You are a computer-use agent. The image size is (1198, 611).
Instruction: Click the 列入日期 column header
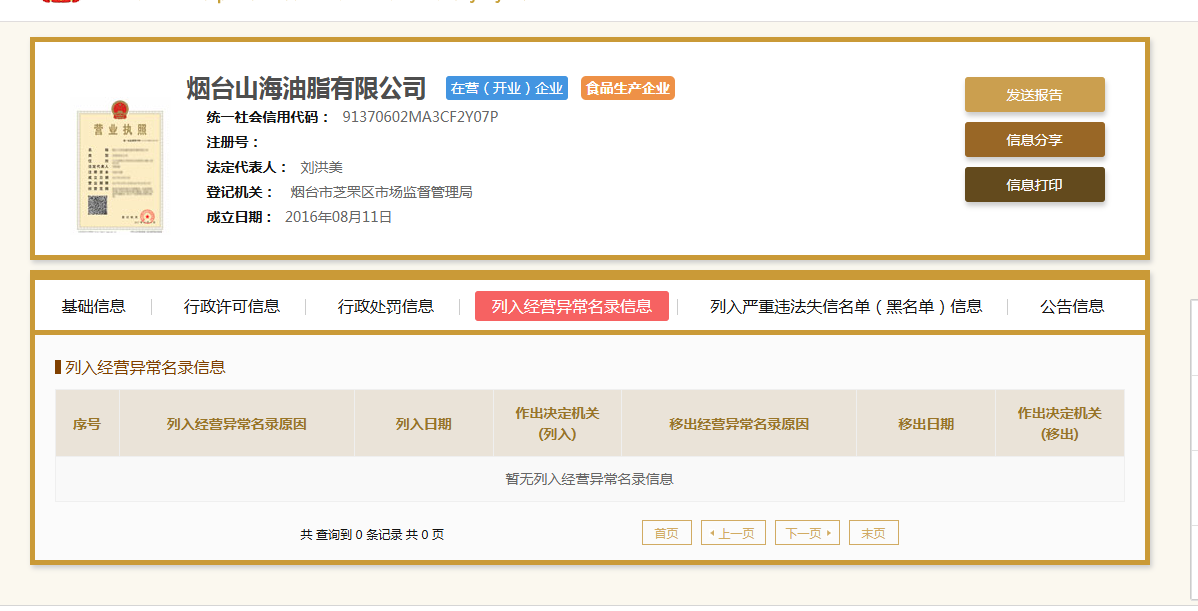pos(424,424)
